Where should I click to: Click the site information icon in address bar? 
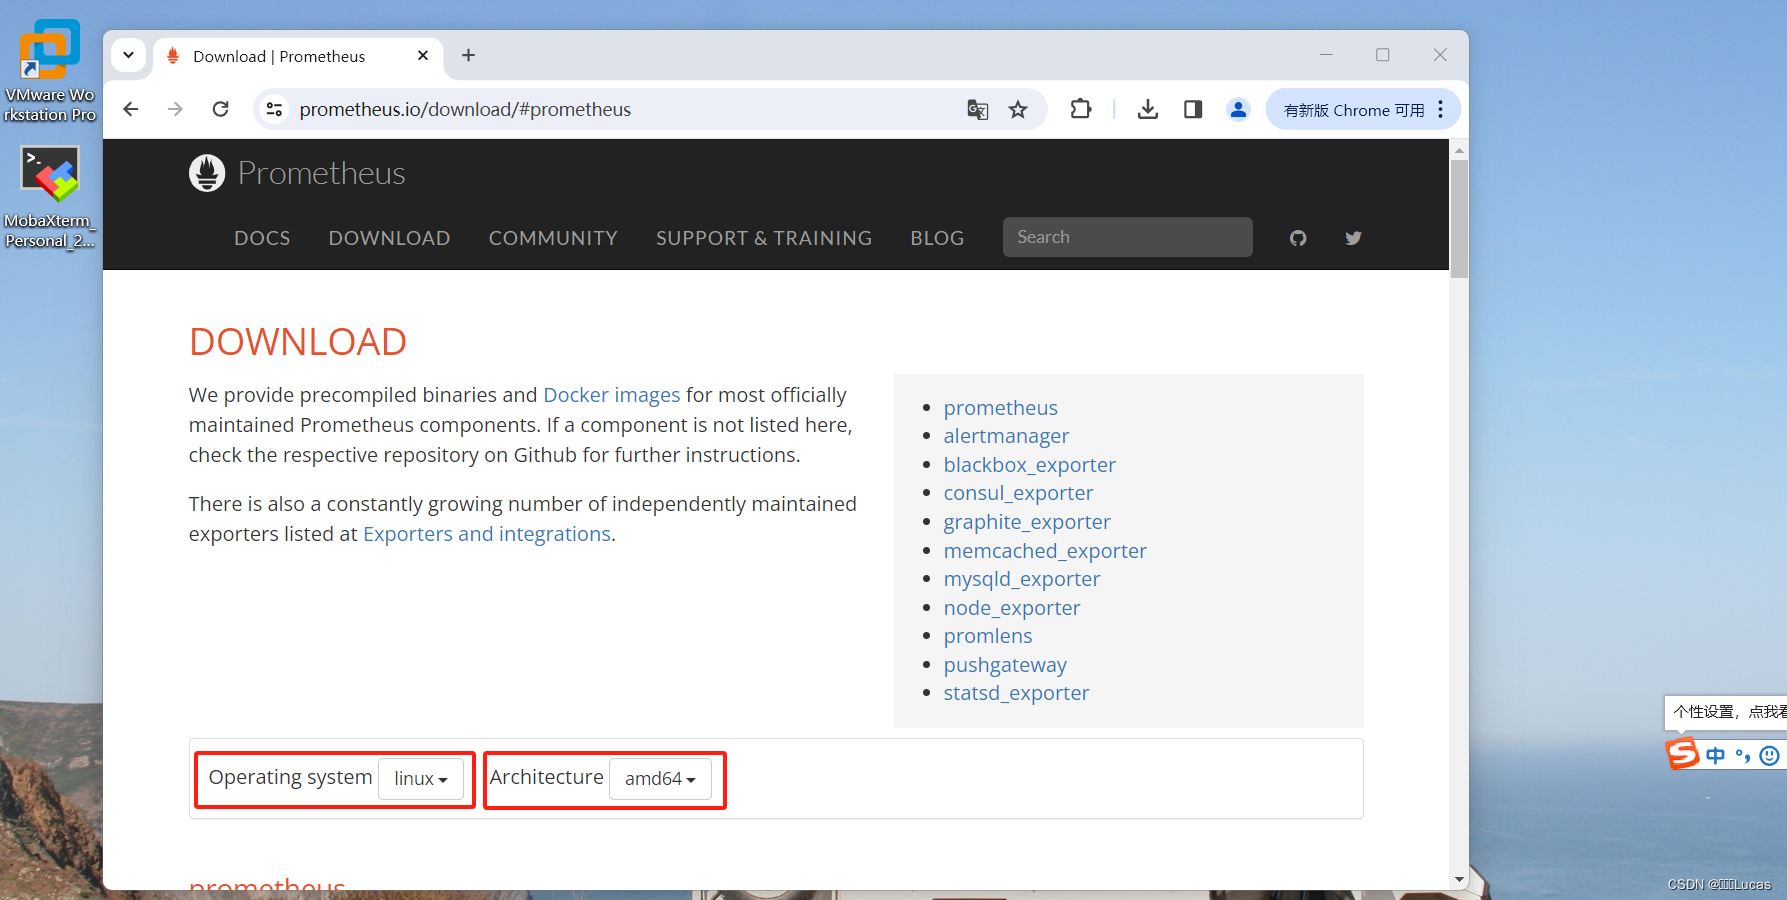274,109
